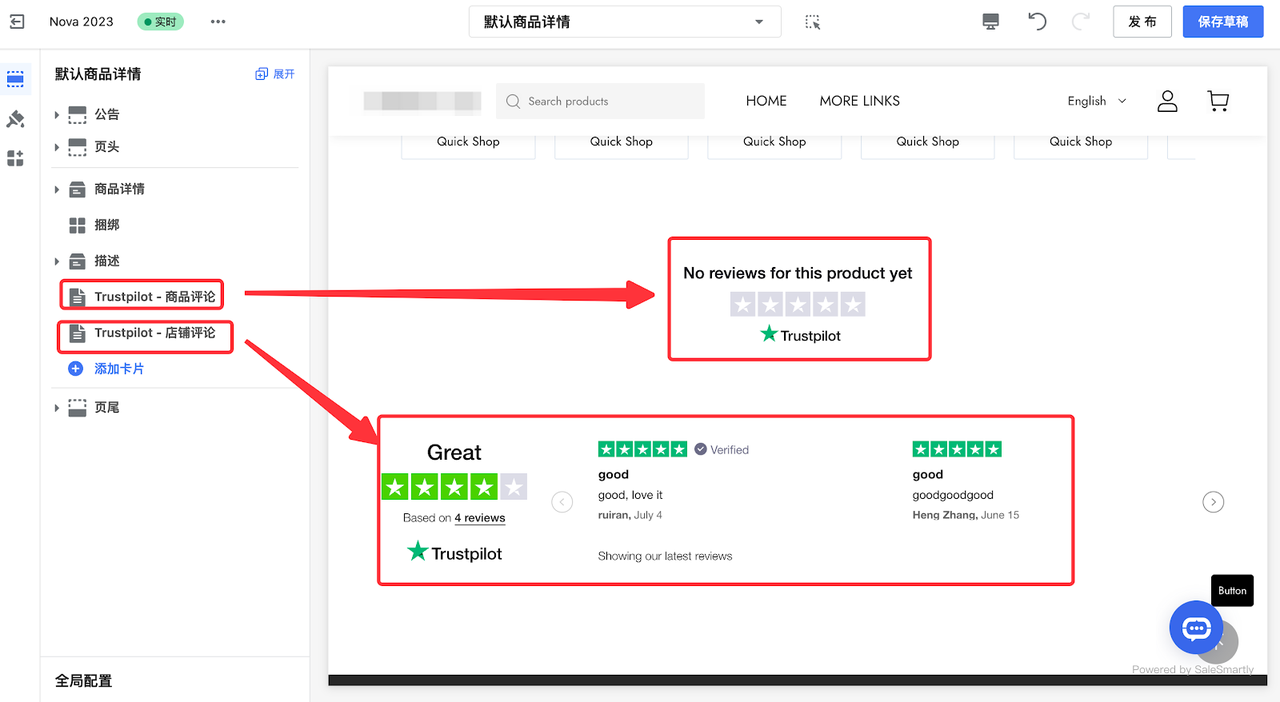Screen dimensions: 1280x702
Task: Switch to desktop preview icon
Action: 990,21
